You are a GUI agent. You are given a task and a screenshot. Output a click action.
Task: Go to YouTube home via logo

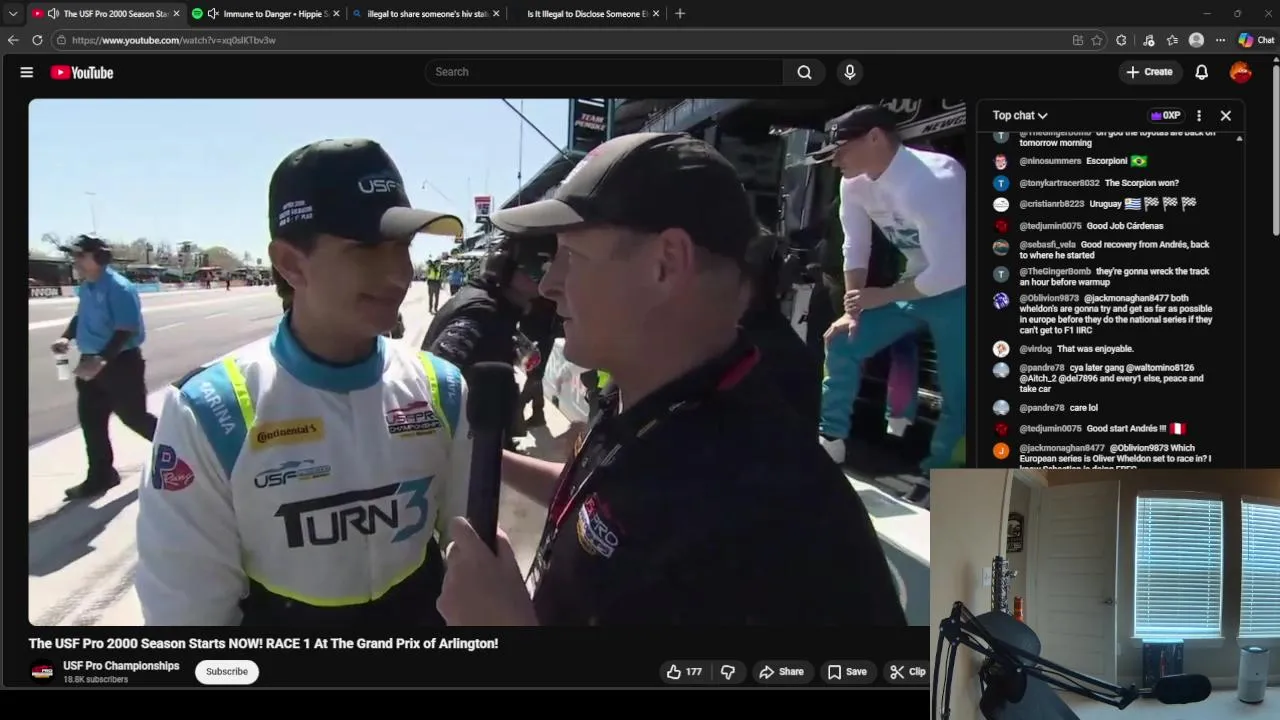click(82, 72)
